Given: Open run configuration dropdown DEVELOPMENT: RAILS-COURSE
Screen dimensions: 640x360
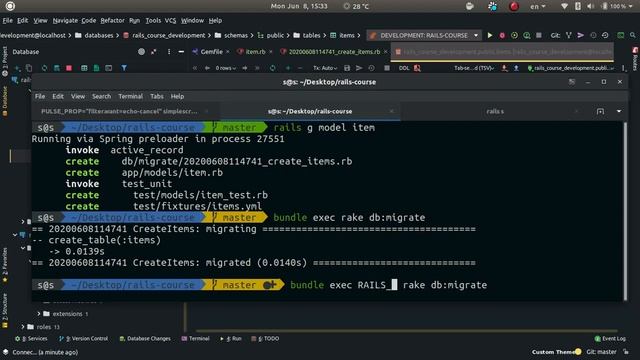Looking at the screenshot, I should pos(424,36).
